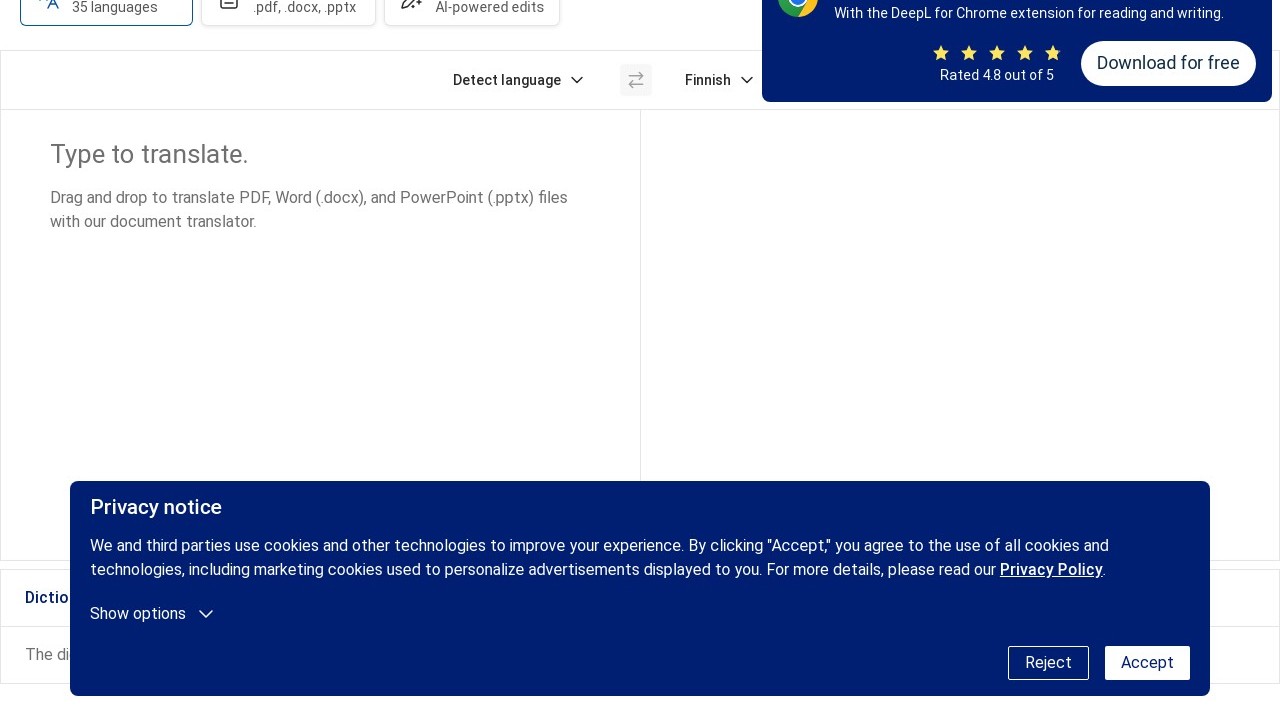Click the translate-text icon beside 35 languages
This screenshot has width=1280, height=720.
pyautogui.click(x=50, y=4)
